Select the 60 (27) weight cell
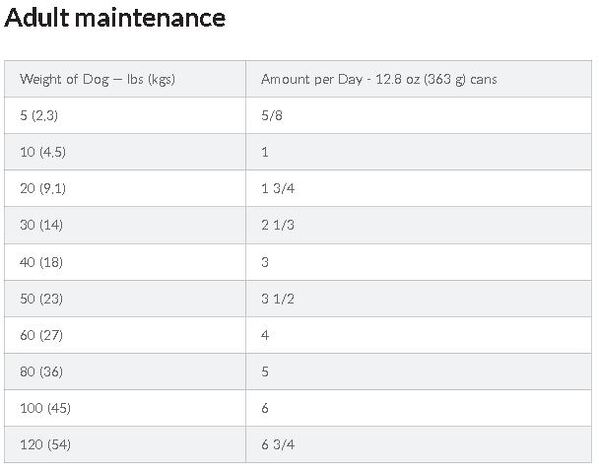The width and height of the screenshot is (599, 472). pos(125,335)
